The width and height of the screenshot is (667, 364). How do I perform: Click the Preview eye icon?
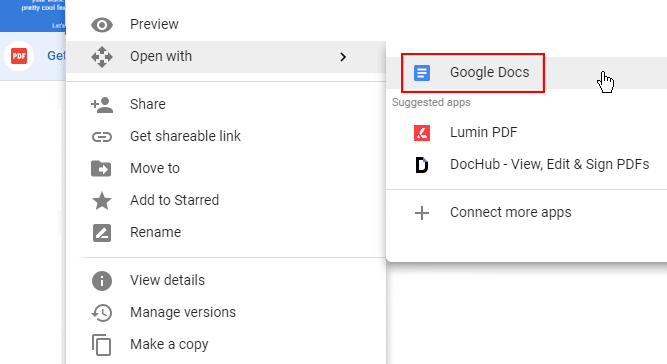click(102, 25)
